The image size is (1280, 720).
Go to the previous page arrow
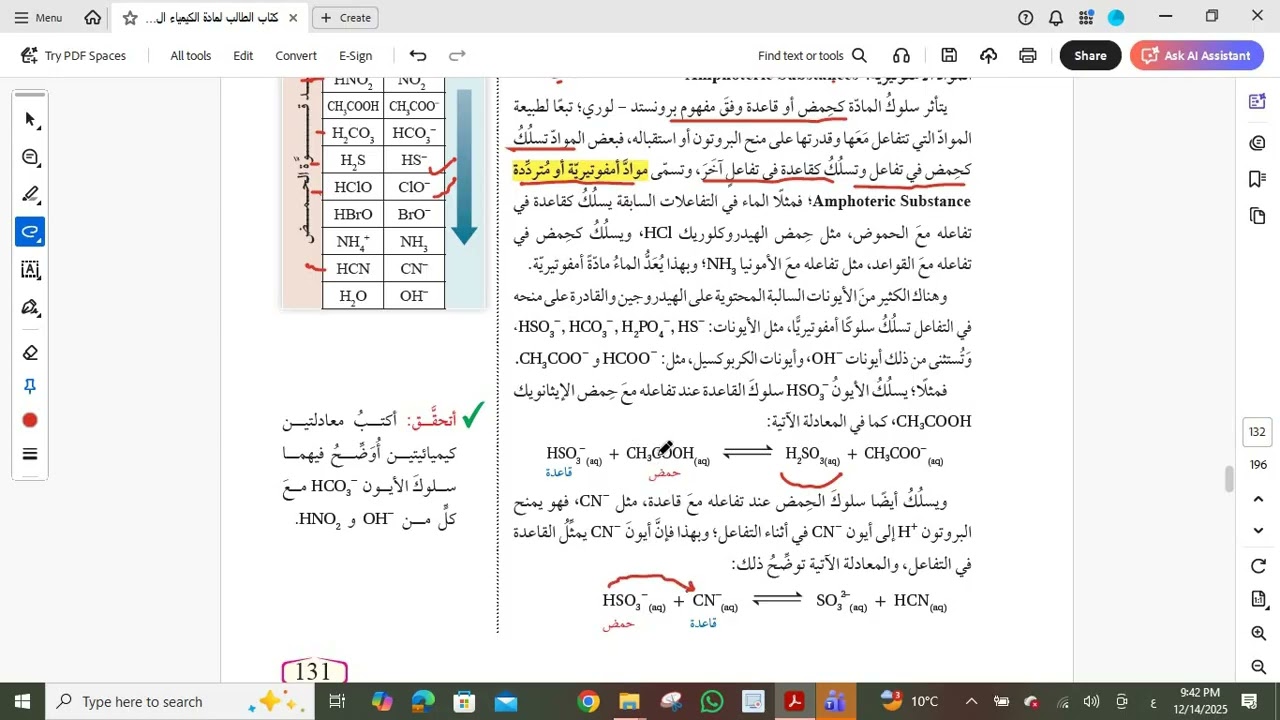[x=1258, y=498]
